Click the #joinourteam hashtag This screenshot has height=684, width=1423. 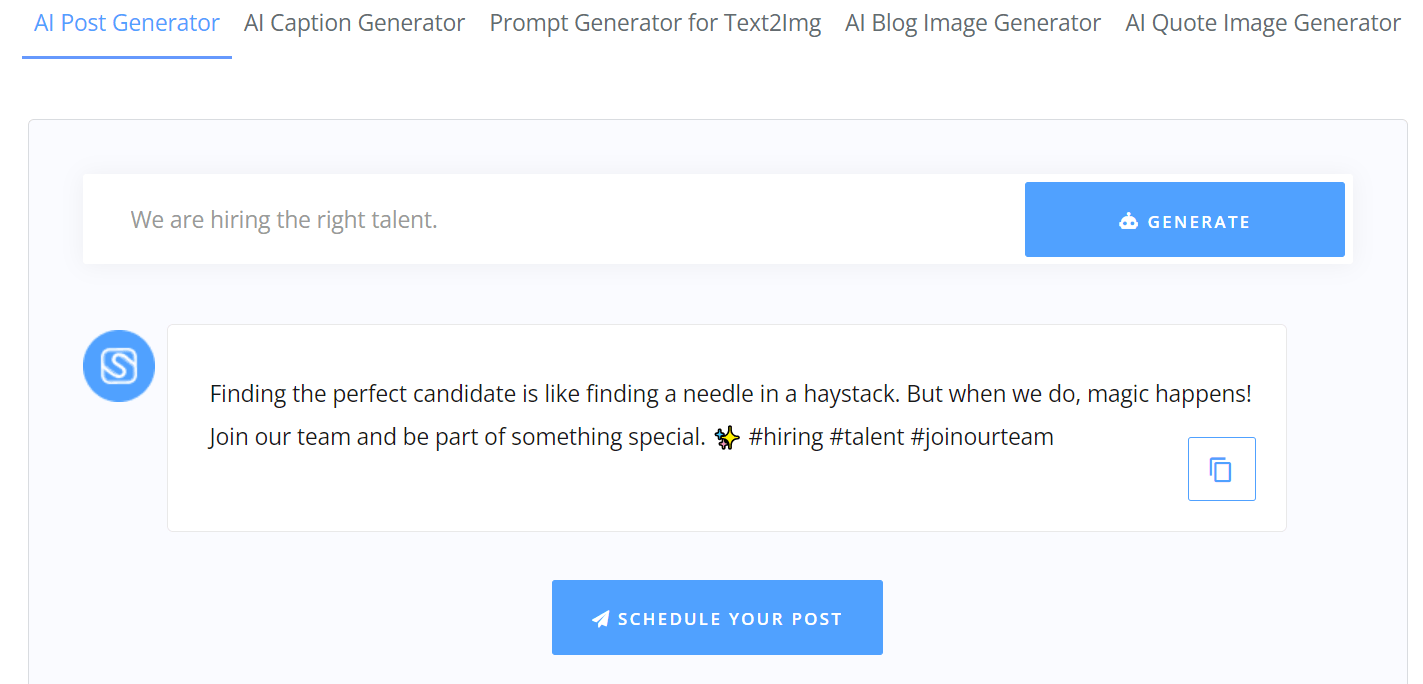982,437
